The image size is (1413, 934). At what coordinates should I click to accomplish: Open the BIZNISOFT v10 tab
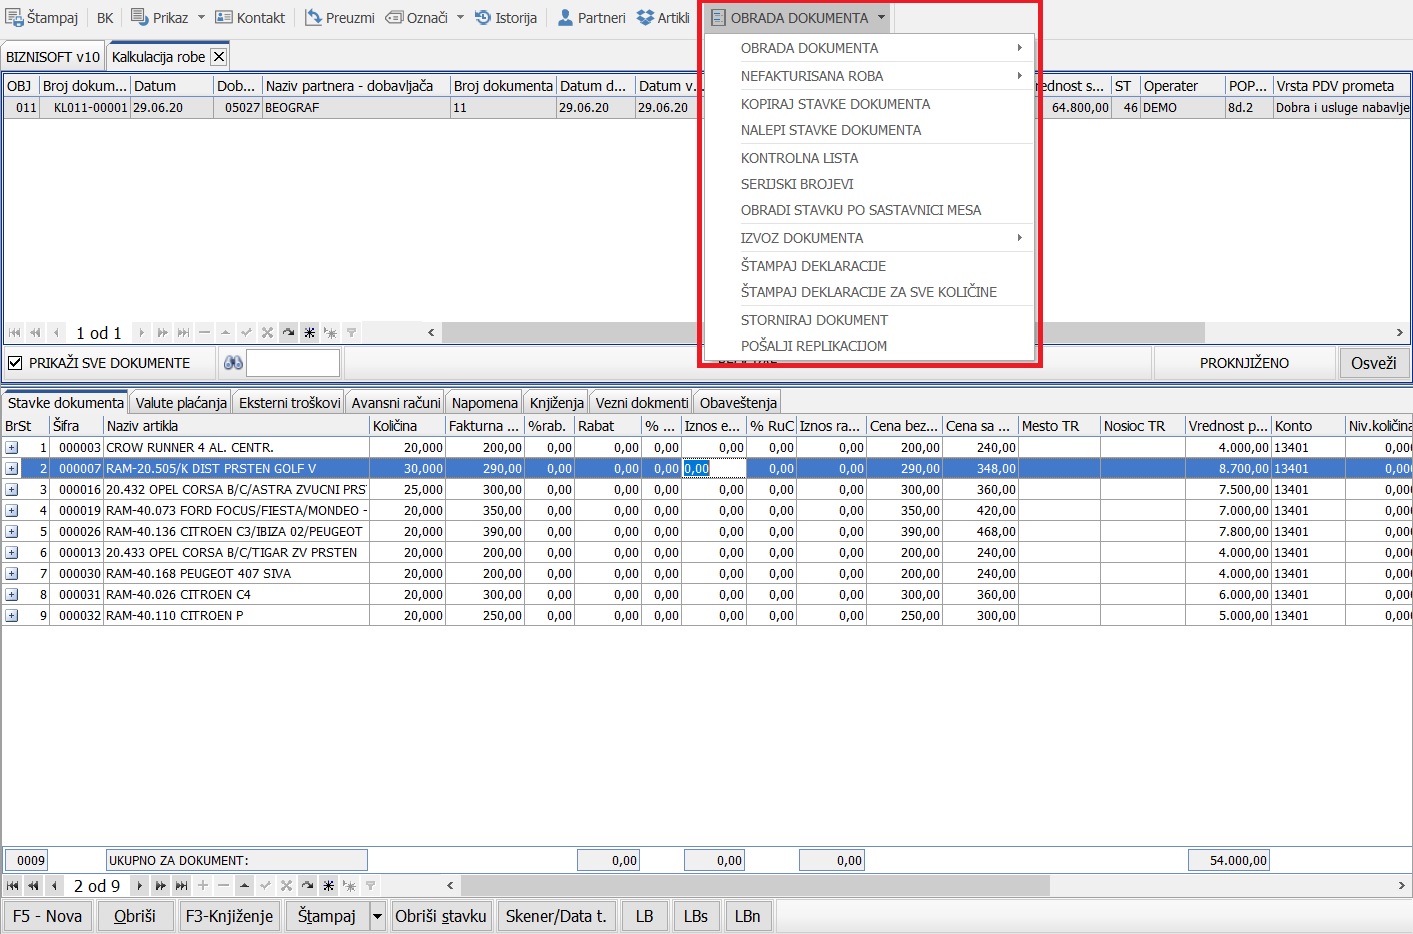click(x=53, y=57)
